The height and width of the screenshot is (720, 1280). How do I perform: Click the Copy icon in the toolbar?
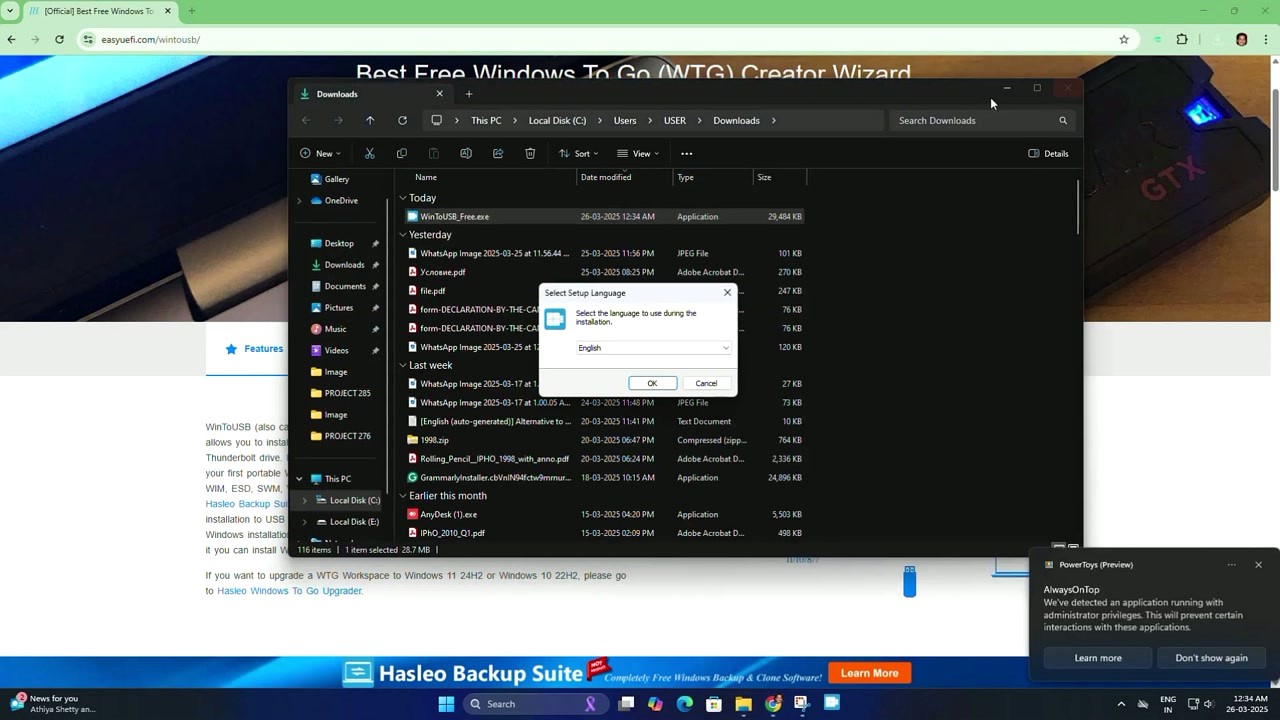point(401,153)
